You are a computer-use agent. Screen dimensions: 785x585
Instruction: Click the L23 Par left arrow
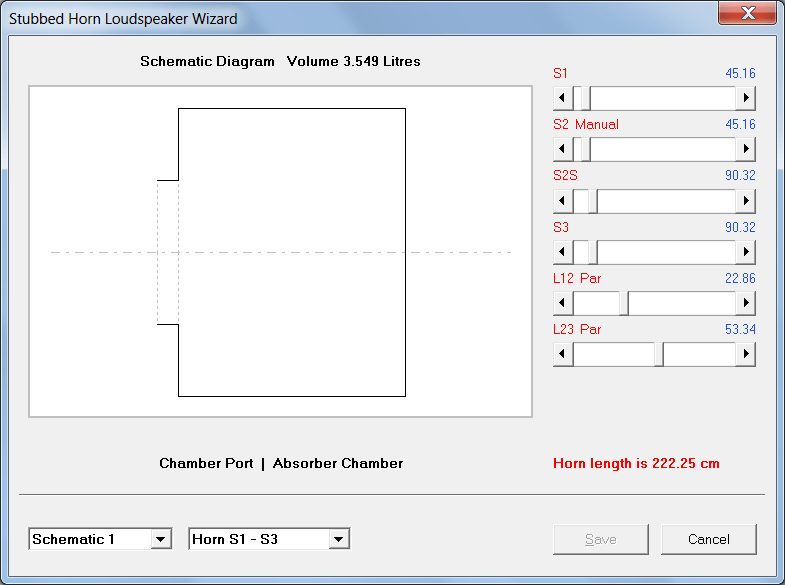pyautogui.click(x=563, y=354)
